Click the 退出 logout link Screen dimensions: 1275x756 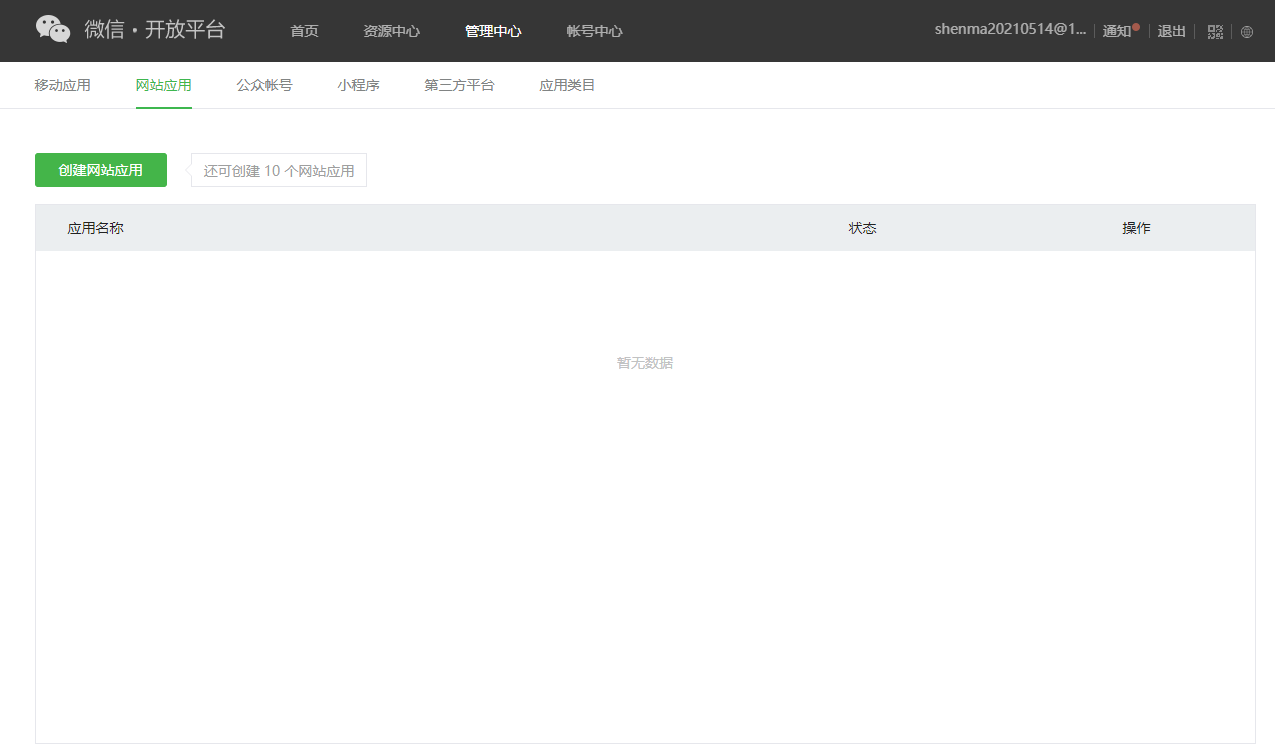[x=1171, y=31]
